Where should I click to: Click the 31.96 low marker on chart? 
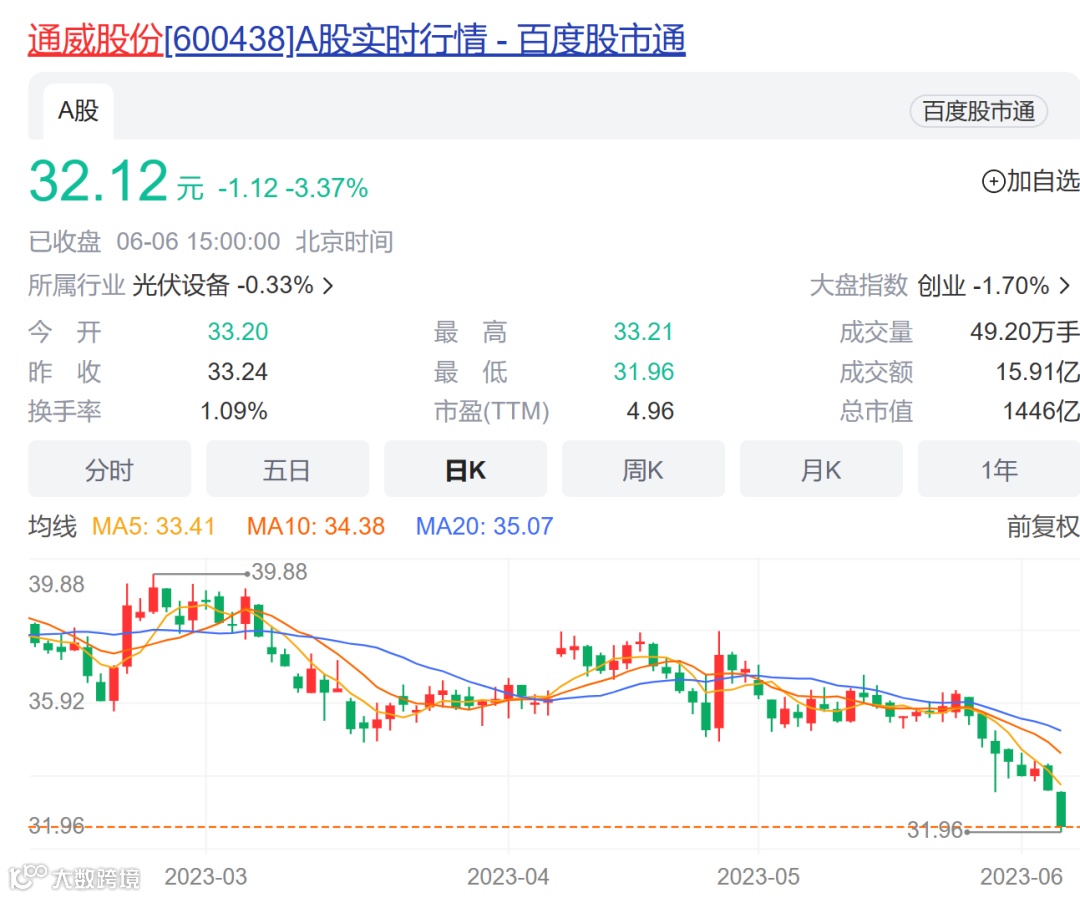coord(935,831)
